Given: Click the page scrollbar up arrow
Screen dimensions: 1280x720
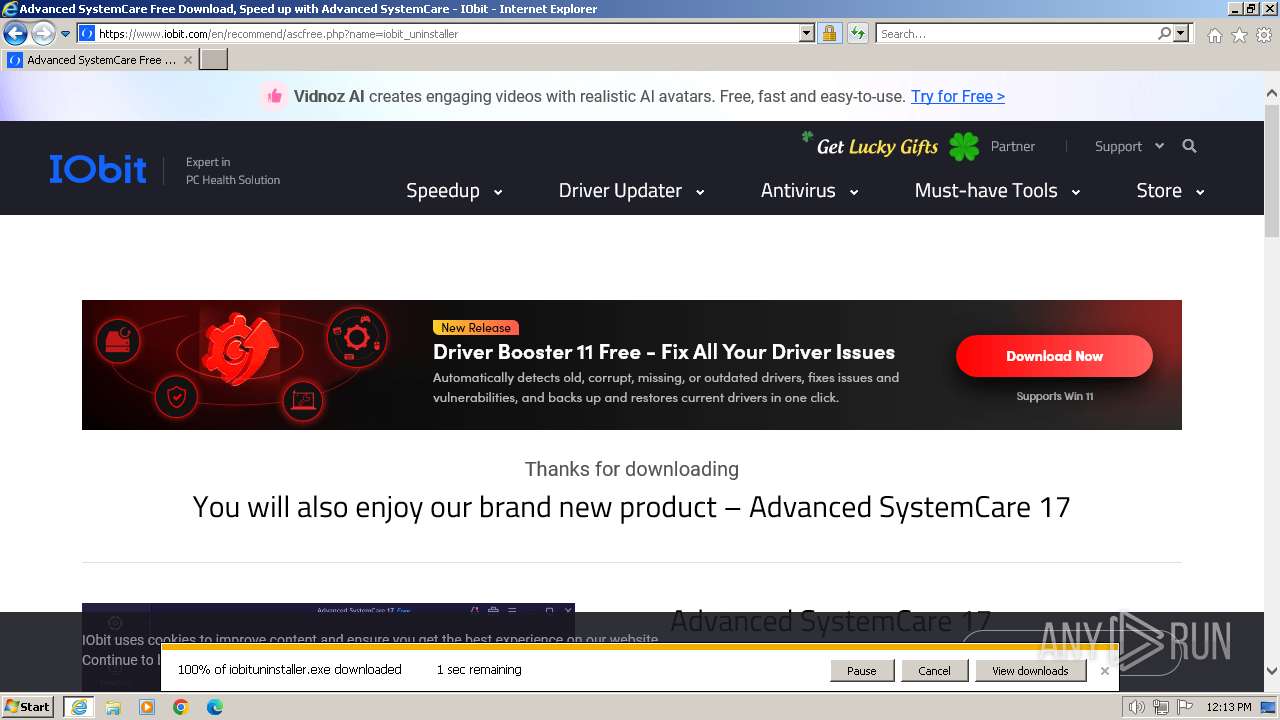Looking at the screenshot, I should 1272,94.
